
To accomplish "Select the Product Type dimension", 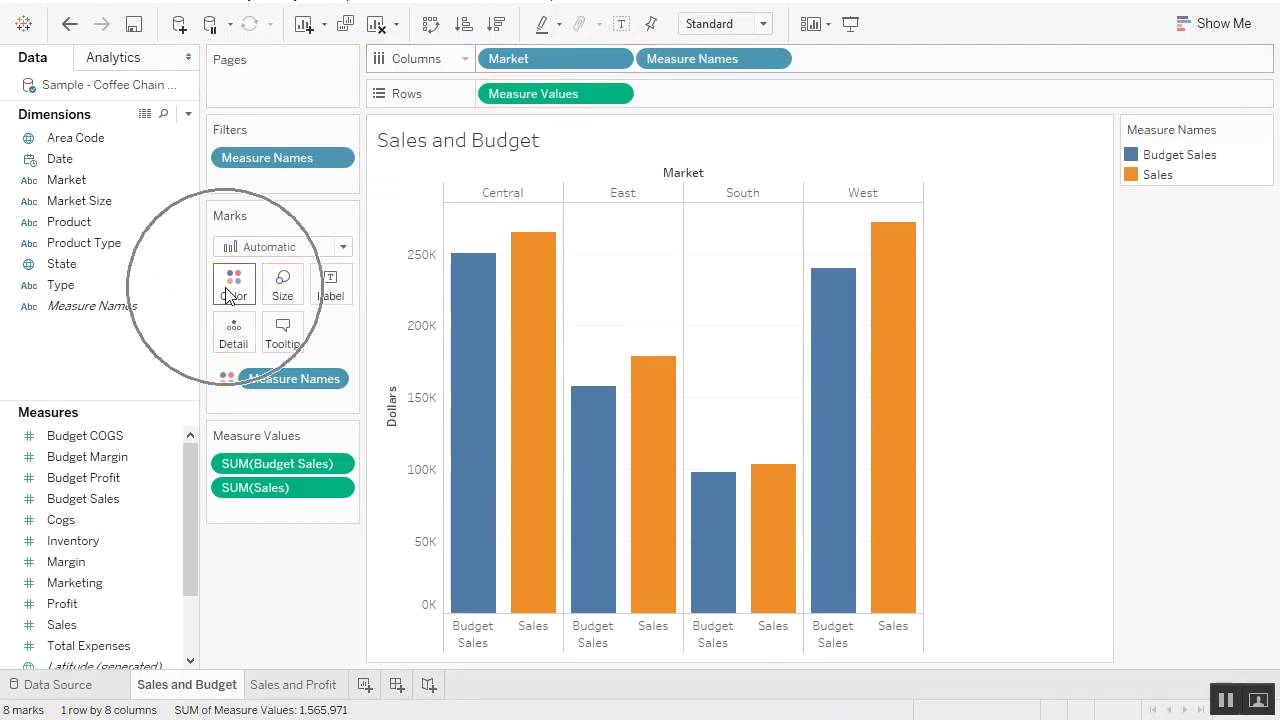I will (84, 243).
